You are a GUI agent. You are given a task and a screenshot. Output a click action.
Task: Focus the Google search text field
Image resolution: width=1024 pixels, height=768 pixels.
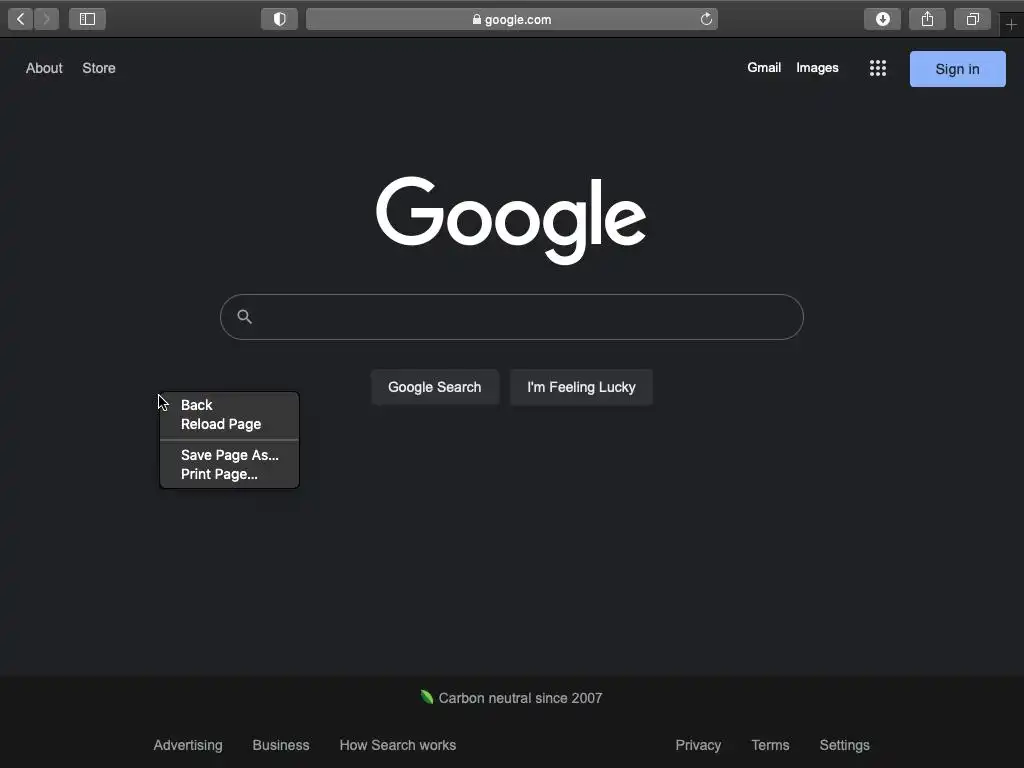(x=512, y=317)
